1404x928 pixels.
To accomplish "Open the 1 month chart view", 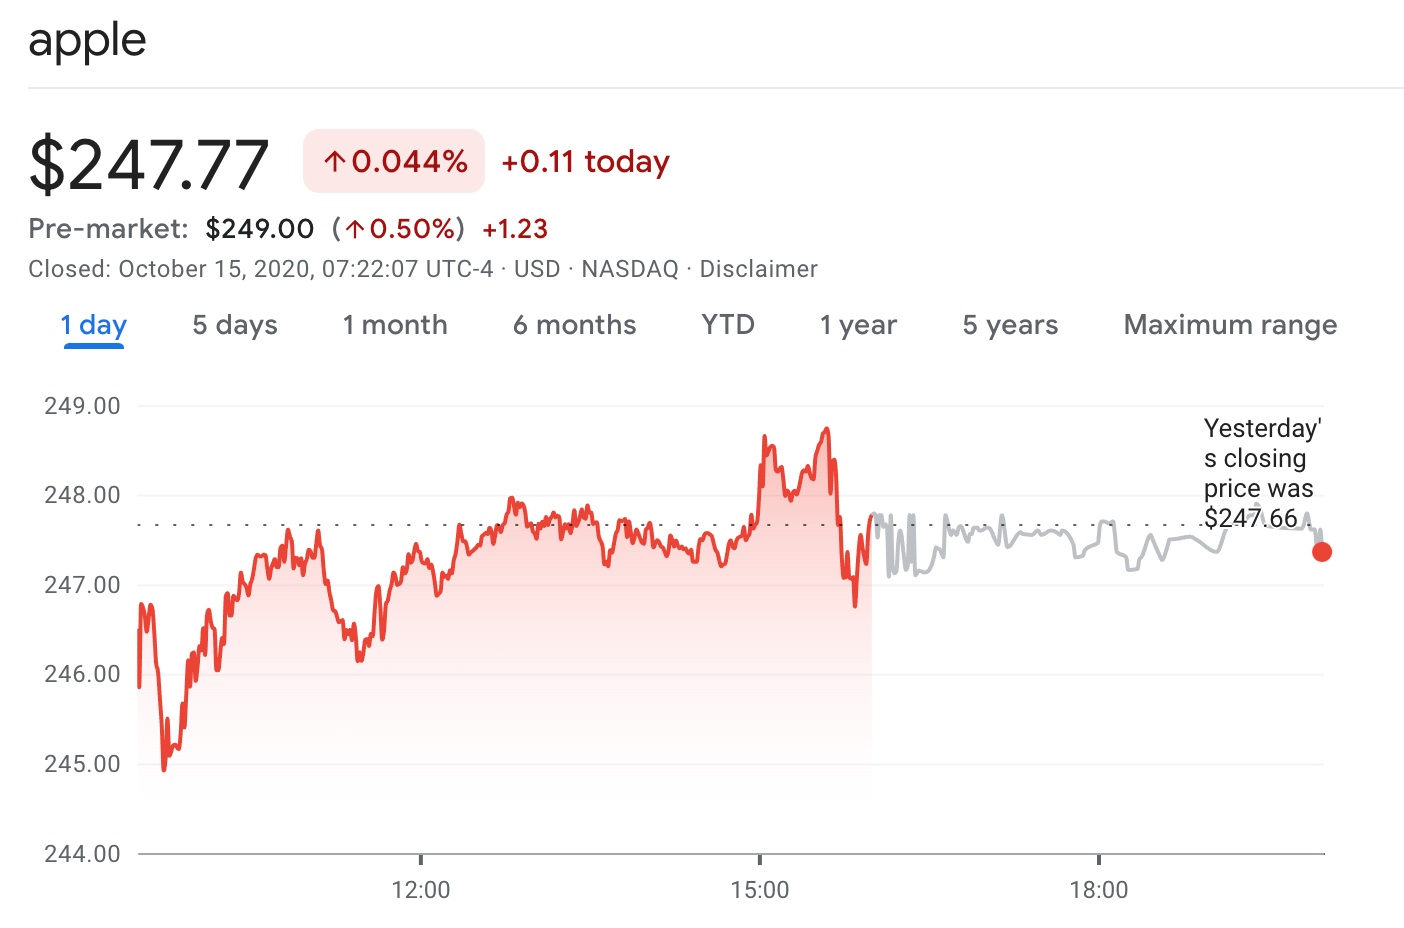I will (395, 325).
